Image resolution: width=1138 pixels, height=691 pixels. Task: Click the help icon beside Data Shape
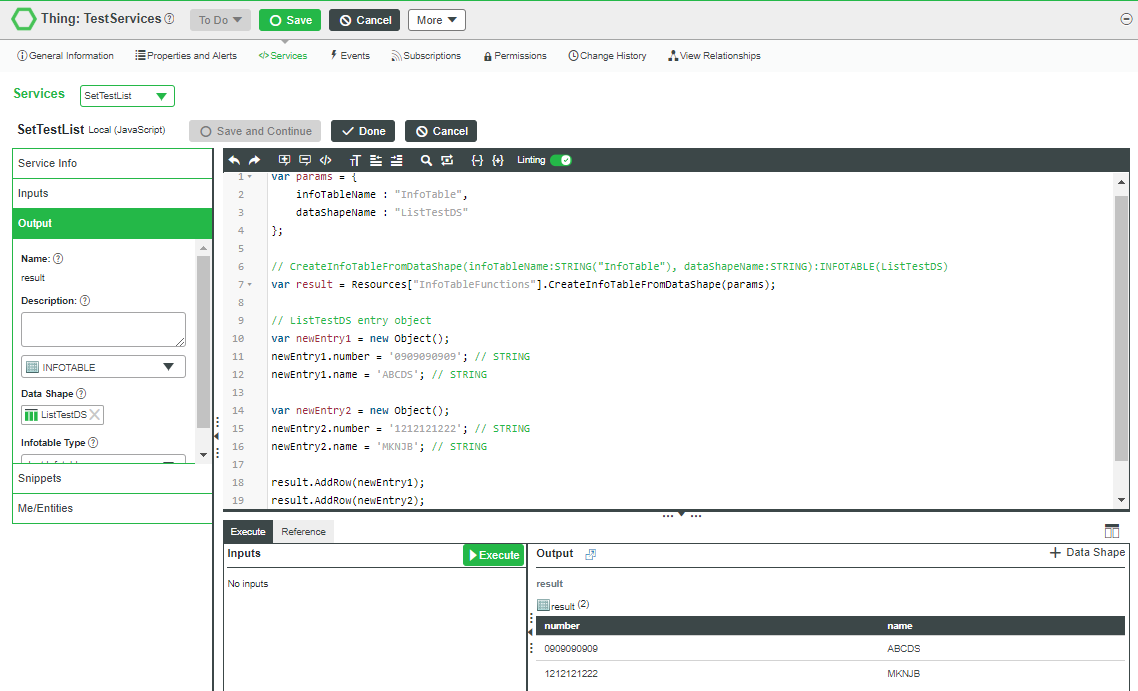[x=81, y=394]
